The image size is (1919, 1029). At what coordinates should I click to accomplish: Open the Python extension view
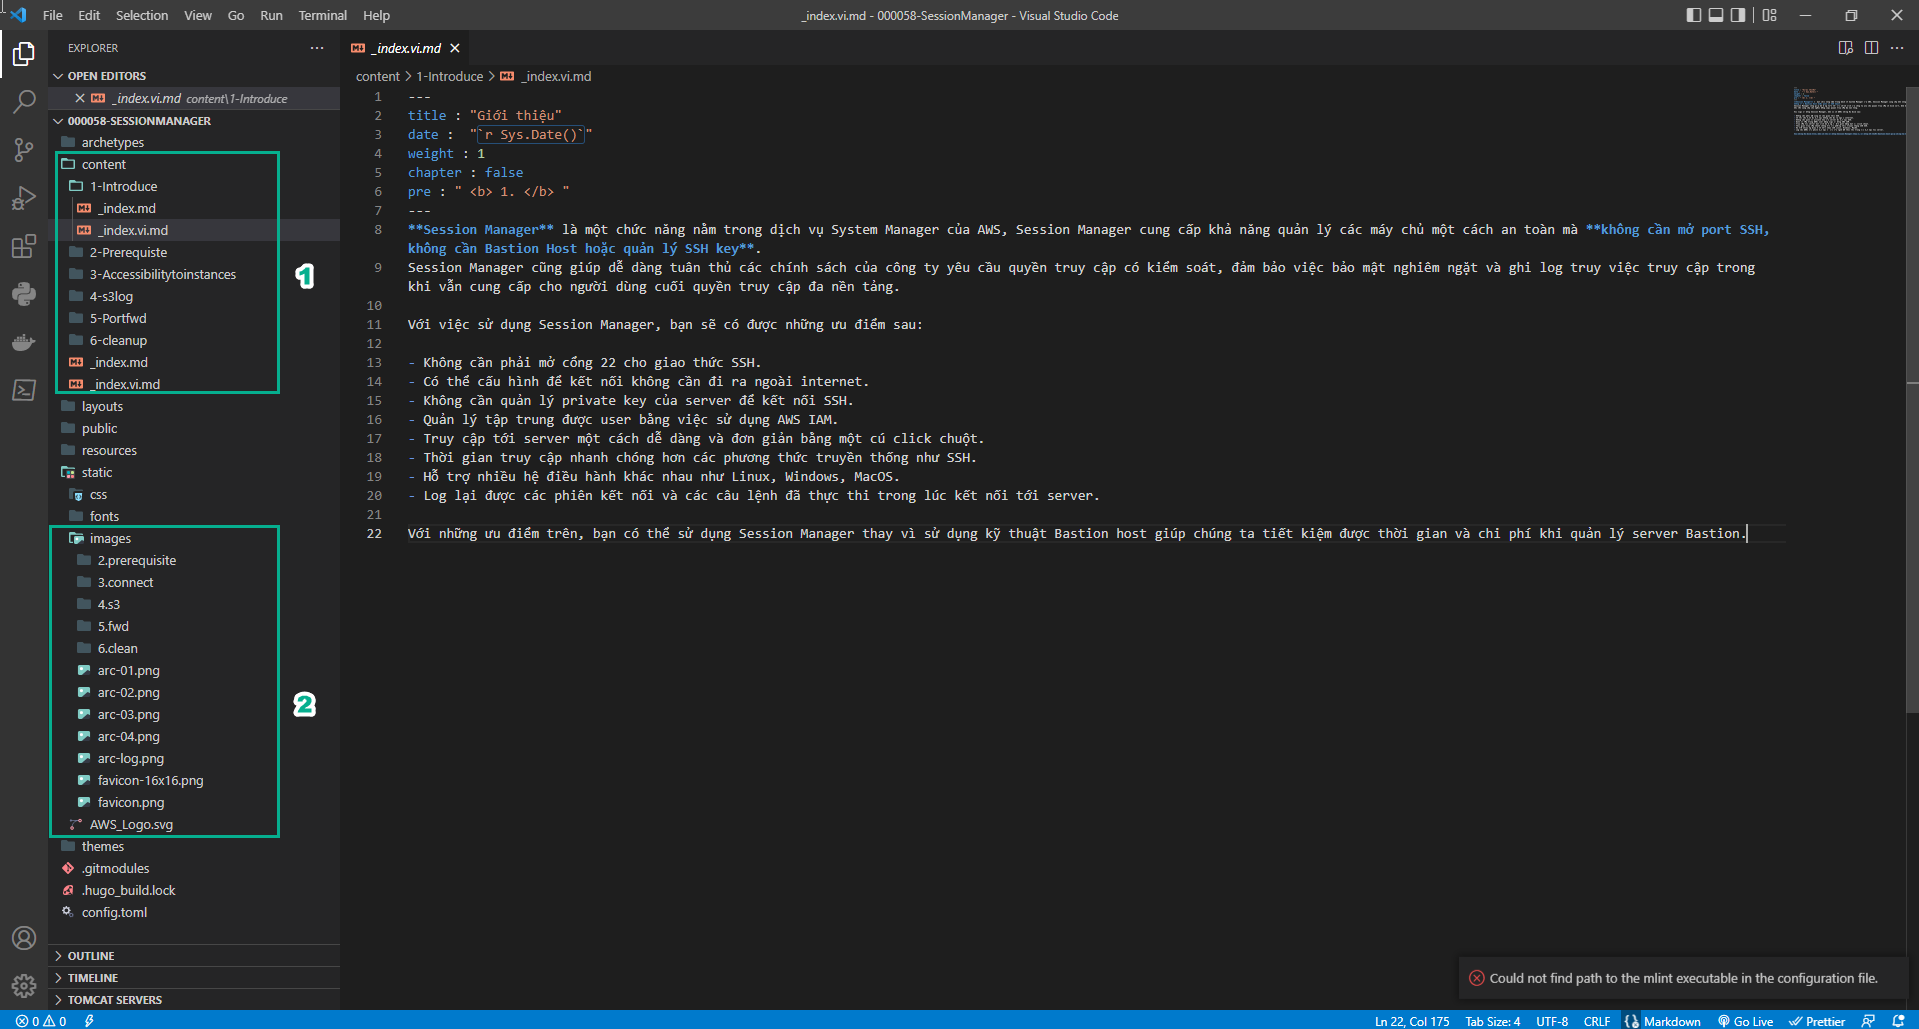point(24,294)
